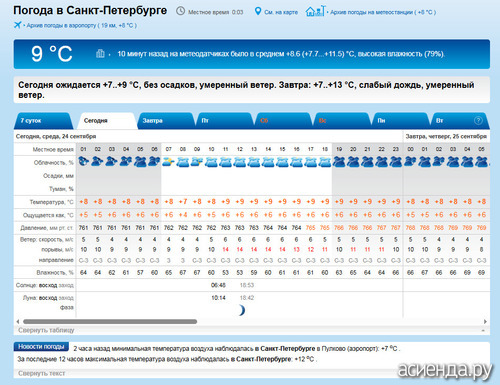
Task: Click the moon phase crescent icon
Action: pos(241,310)
